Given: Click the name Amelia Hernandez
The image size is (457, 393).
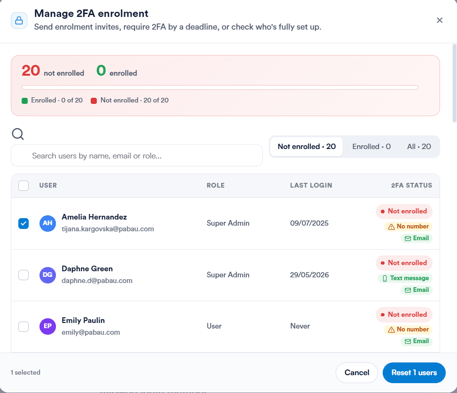Looking at the screenshot, I should 94,217.
